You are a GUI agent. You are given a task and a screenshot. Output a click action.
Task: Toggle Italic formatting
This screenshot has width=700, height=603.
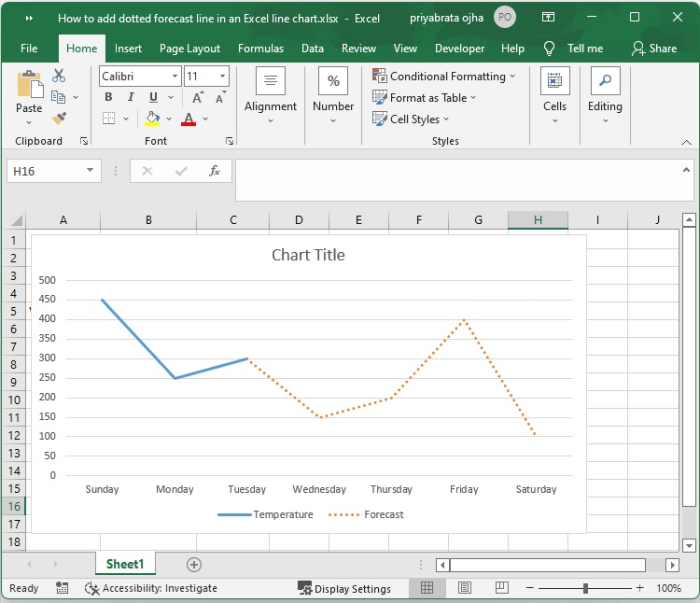[x=131, y=98]
